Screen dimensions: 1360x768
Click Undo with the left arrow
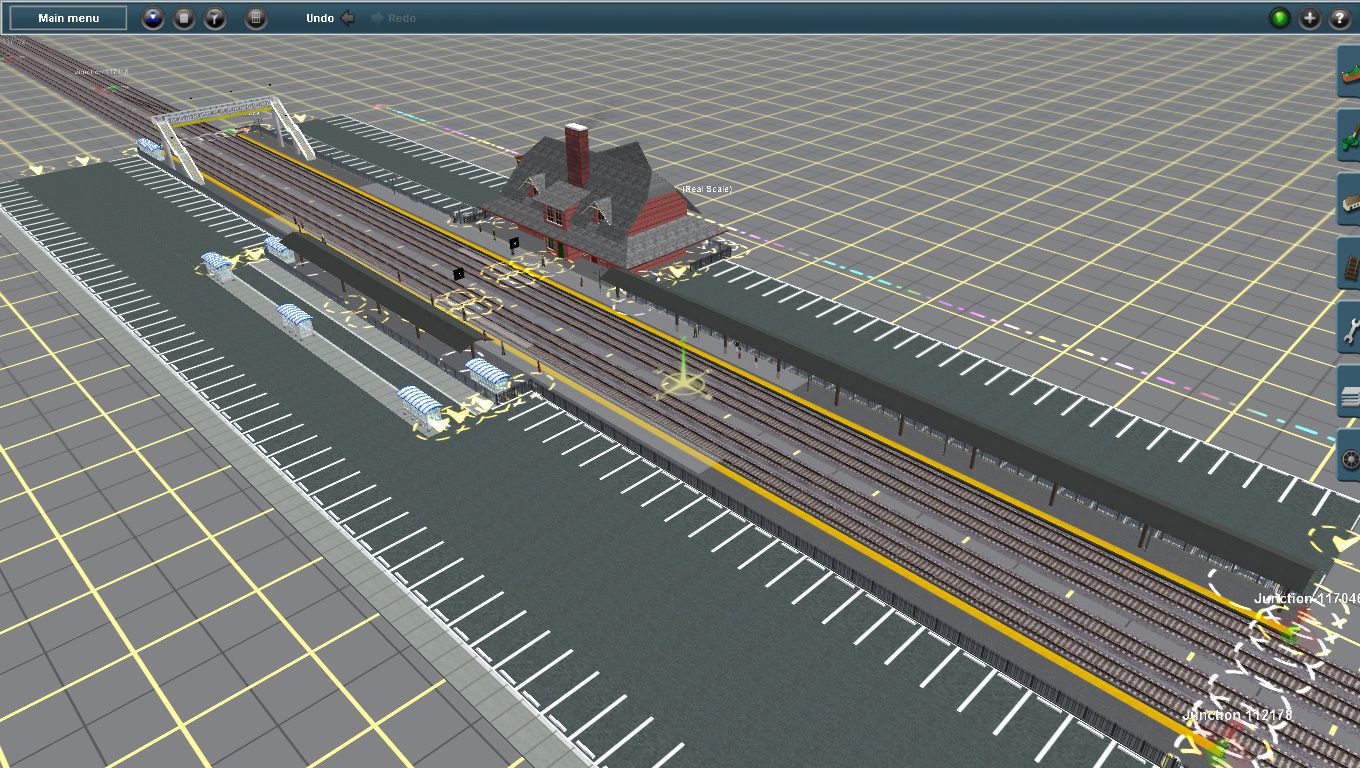tap(330, 18)
